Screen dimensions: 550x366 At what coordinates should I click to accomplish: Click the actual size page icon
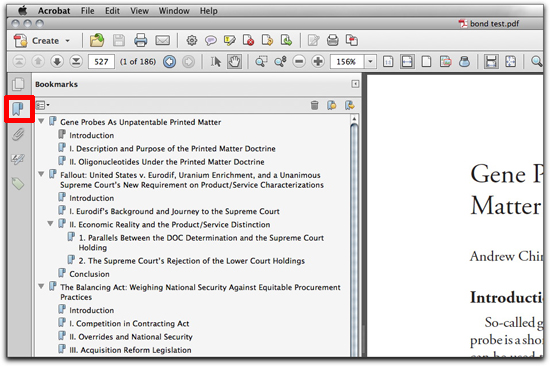388,62
